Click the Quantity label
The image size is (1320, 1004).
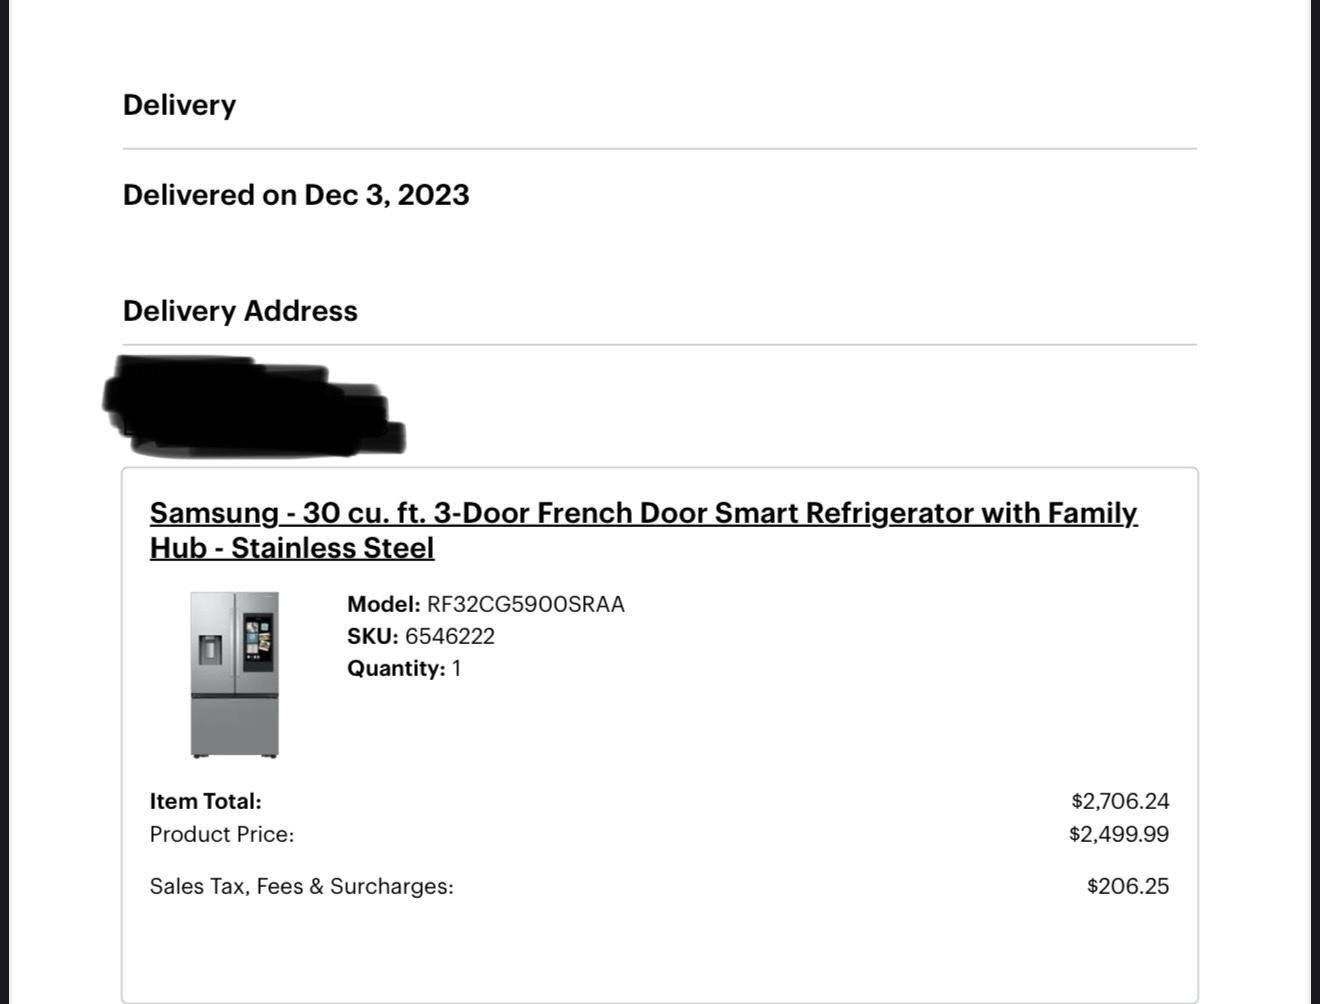click(x=395, y=668)
